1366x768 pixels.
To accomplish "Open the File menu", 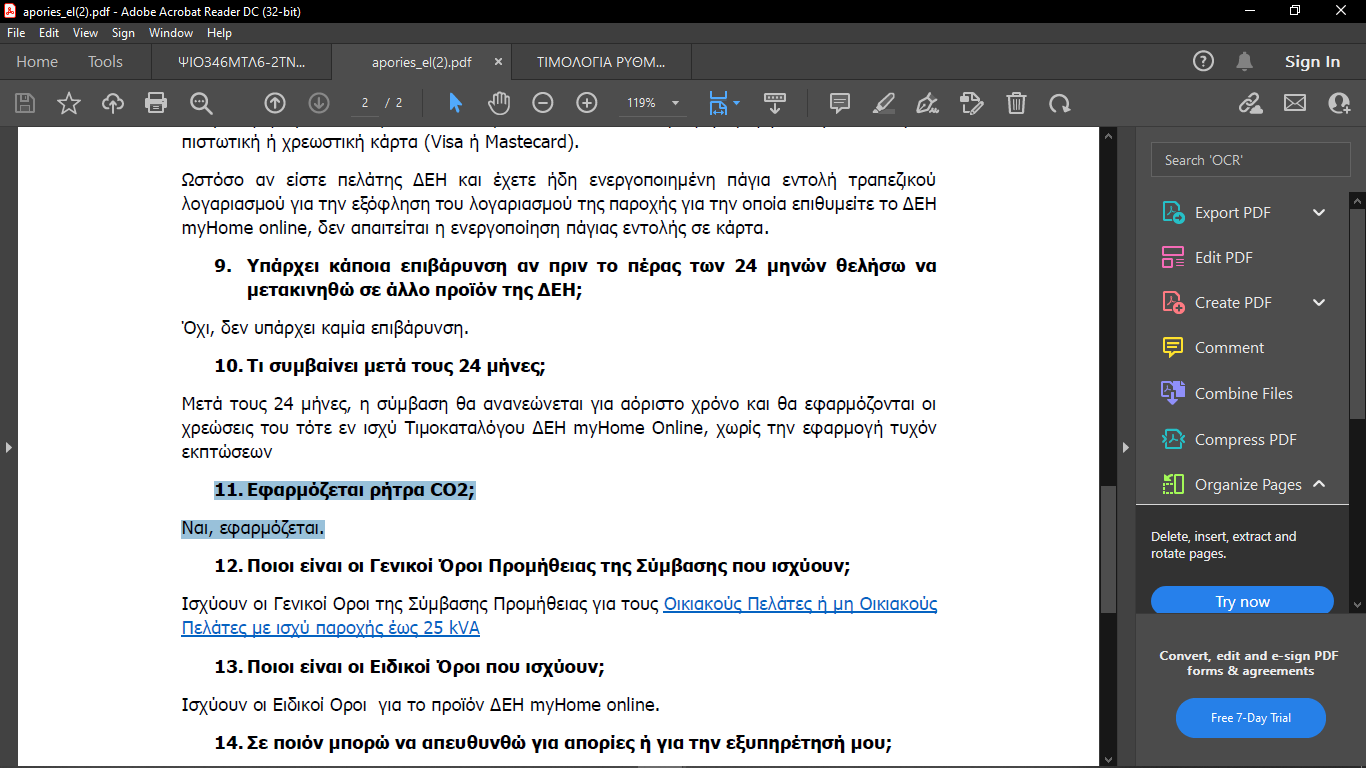I will pyautogui.click(x=16, y=33).
